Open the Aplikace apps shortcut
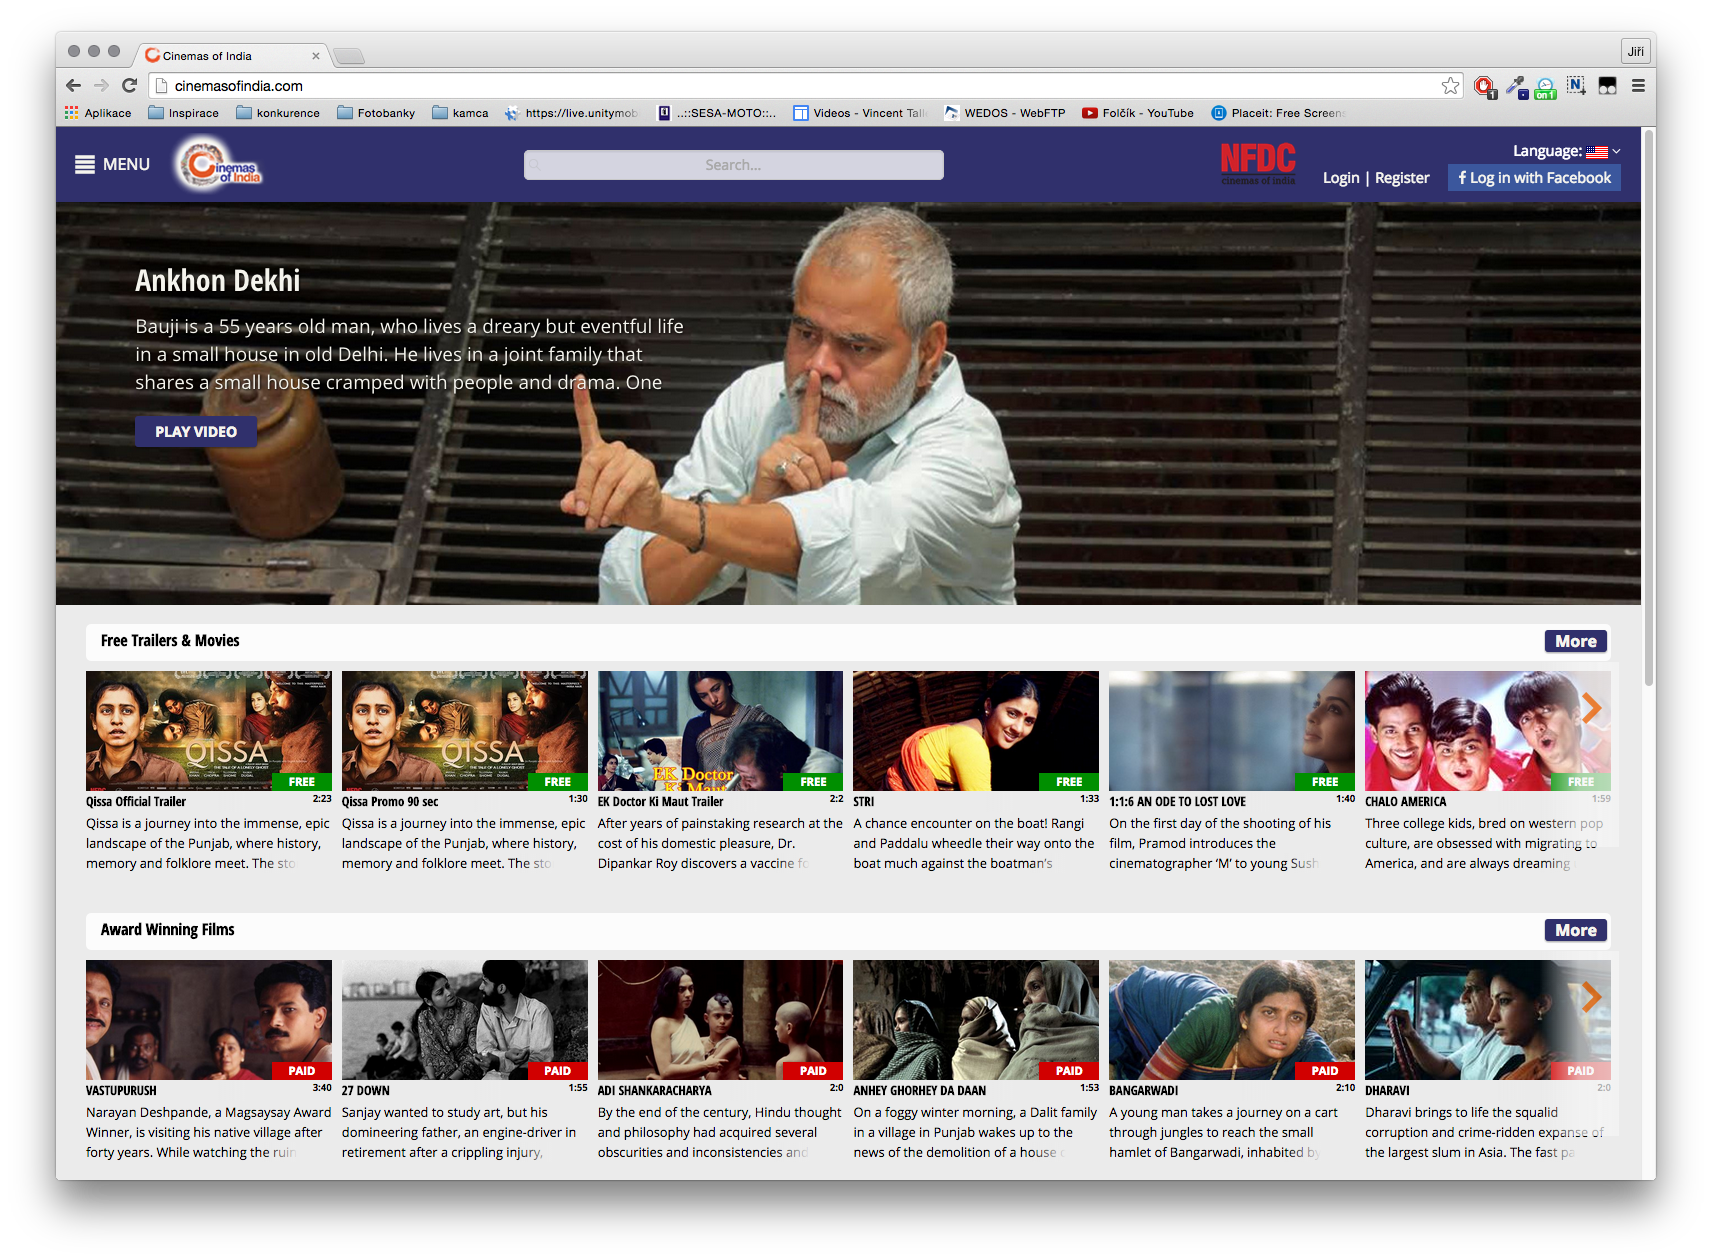Image resolution: width=1712 pixels, height=1260 pixels. (x=98, y=113)
